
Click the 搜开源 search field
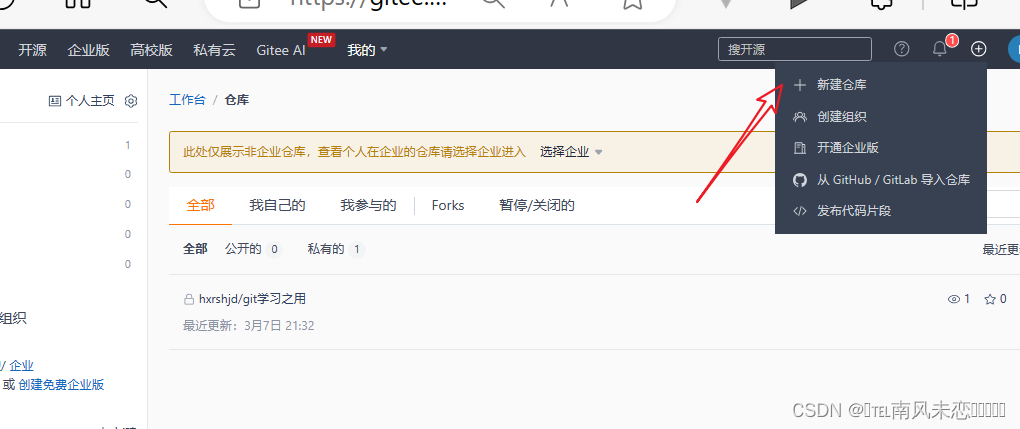[794, 49]
